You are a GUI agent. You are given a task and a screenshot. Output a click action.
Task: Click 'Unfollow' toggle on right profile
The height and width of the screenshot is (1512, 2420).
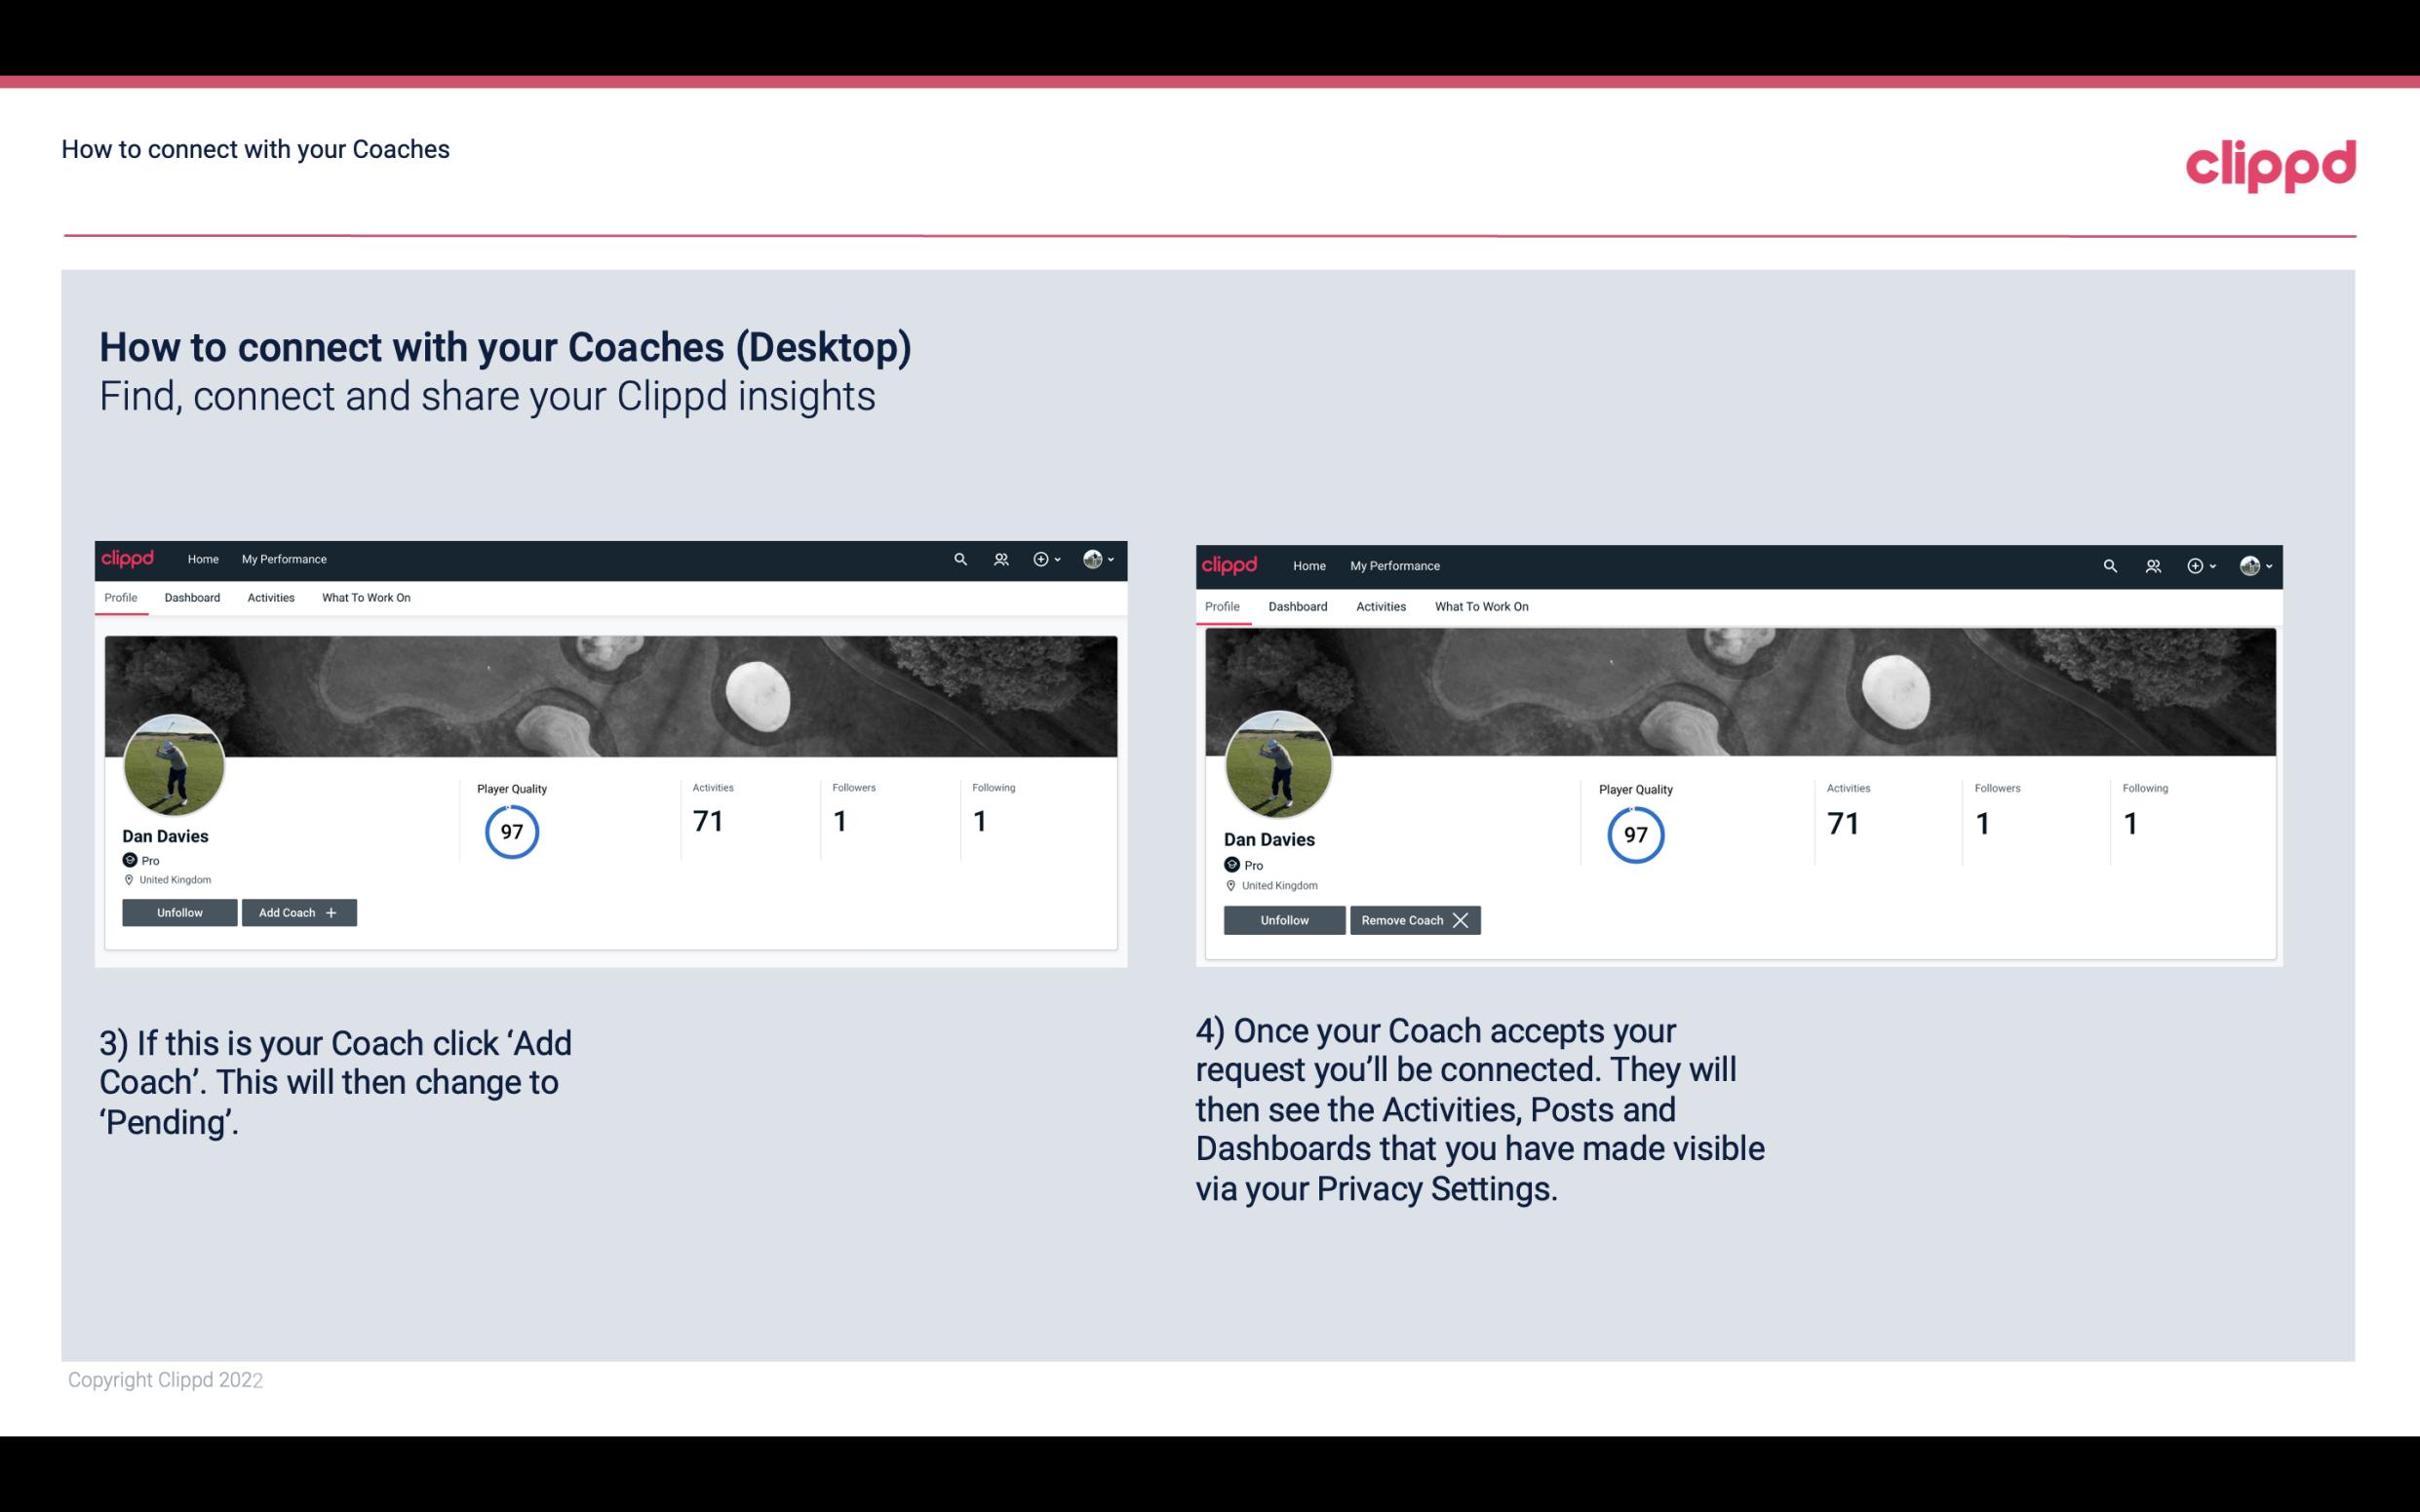tap(1284, 918)
